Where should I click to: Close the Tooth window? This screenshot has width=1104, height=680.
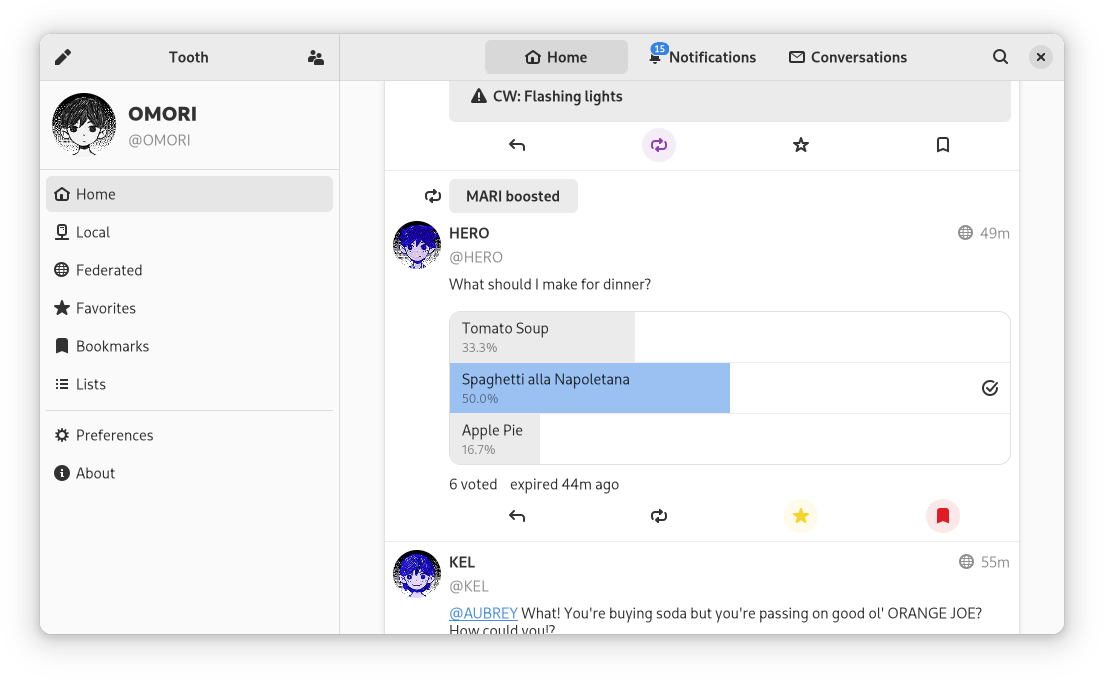click(1041, 57)
